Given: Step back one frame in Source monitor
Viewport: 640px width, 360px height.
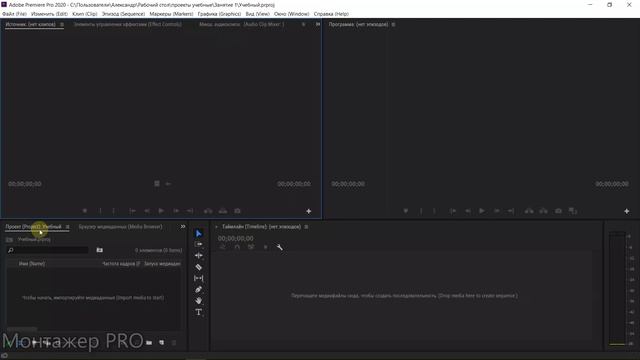Looking at the screenshot, I should pyautogui.click(x=147, y=211).
